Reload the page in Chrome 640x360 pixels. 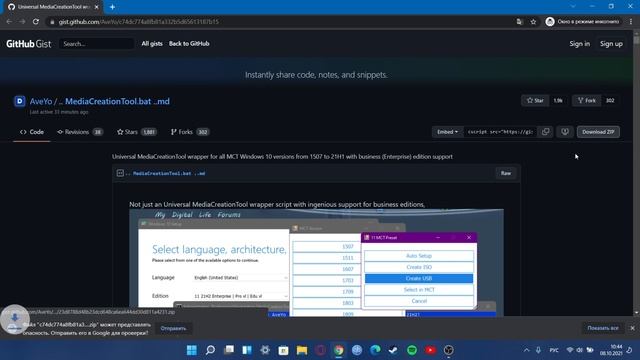pyautogui.click(x=36, y=22)
